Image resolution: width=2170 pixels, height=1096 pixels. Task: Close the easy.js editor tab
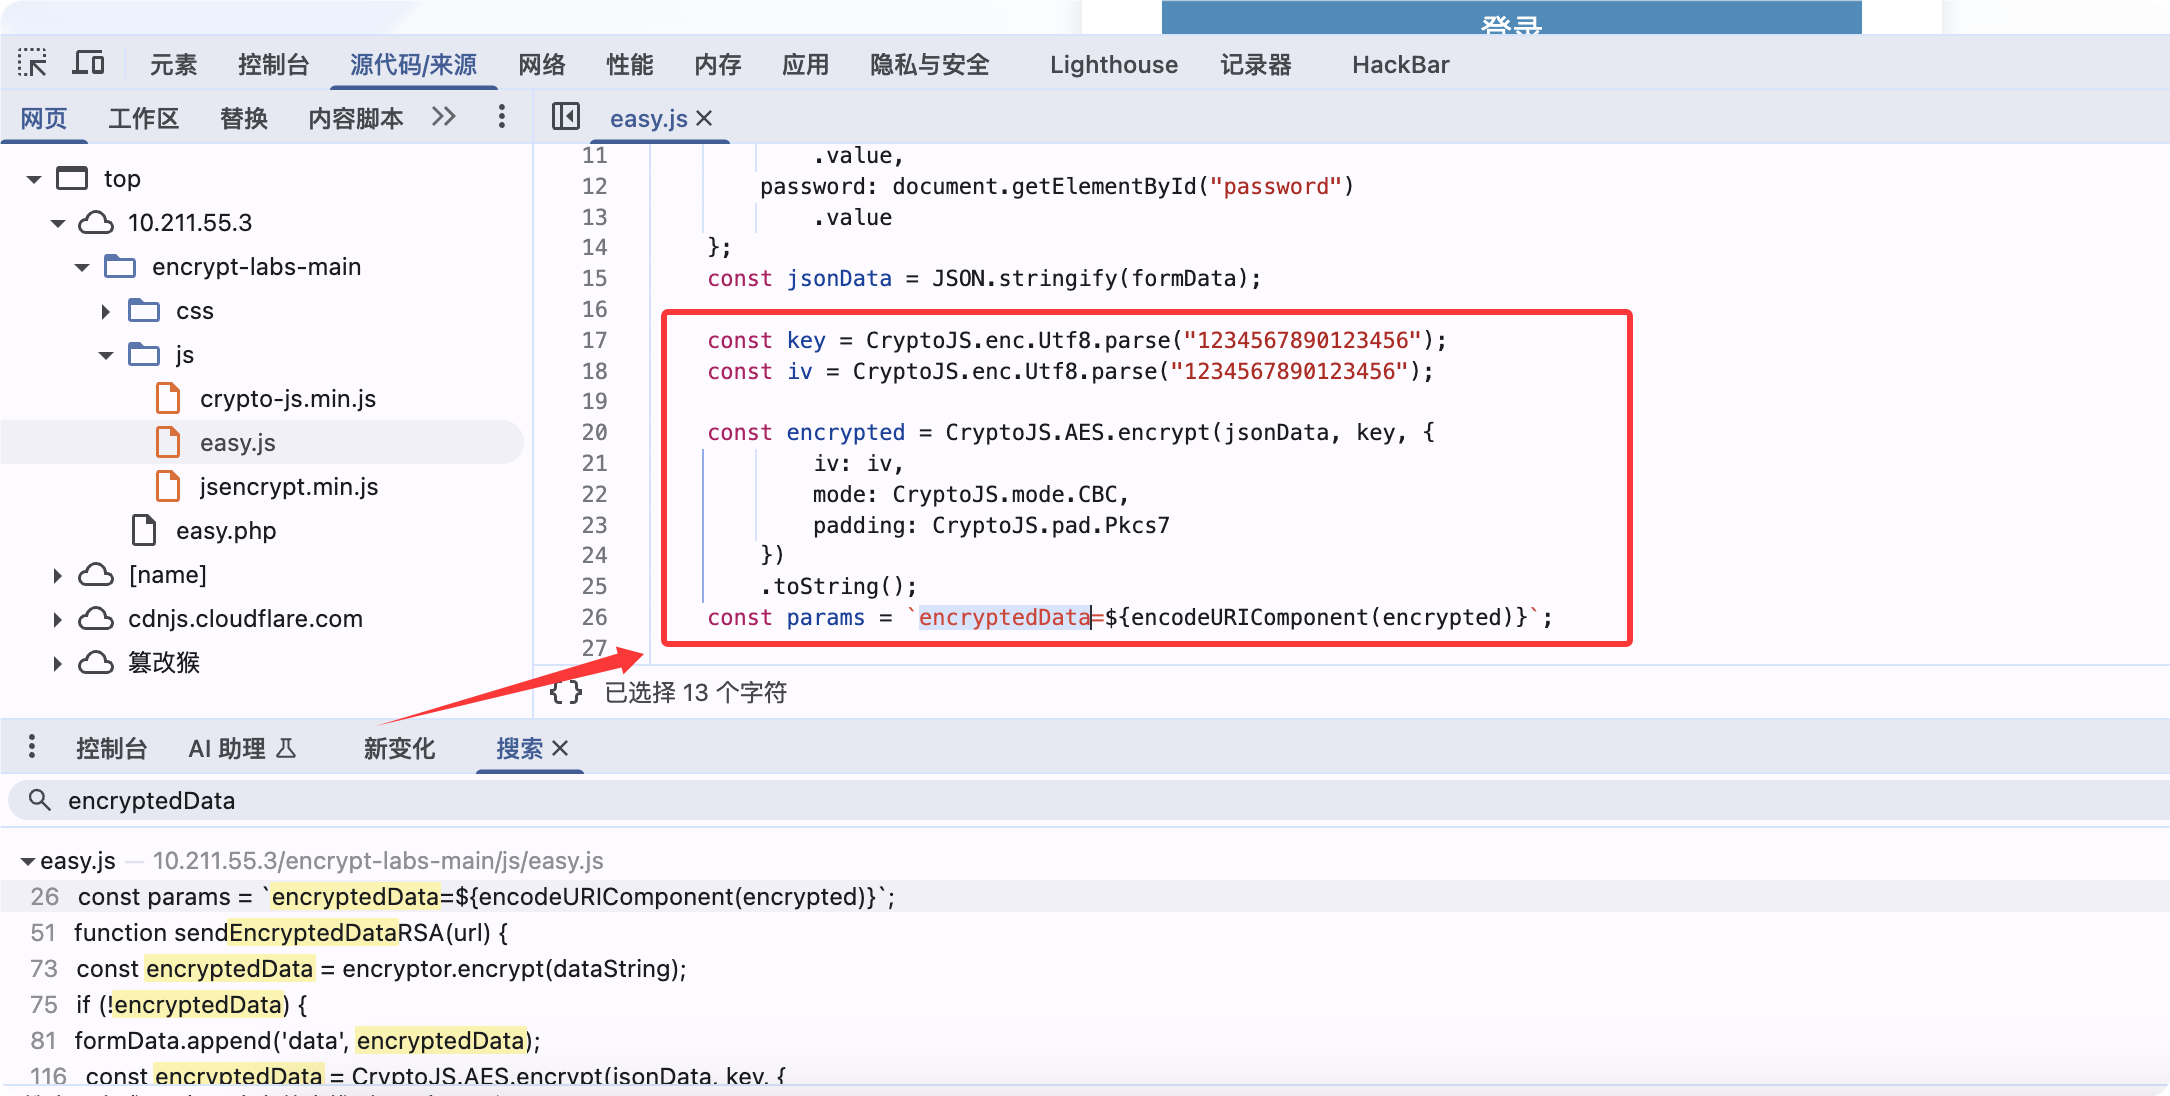(x=705, y=118)
